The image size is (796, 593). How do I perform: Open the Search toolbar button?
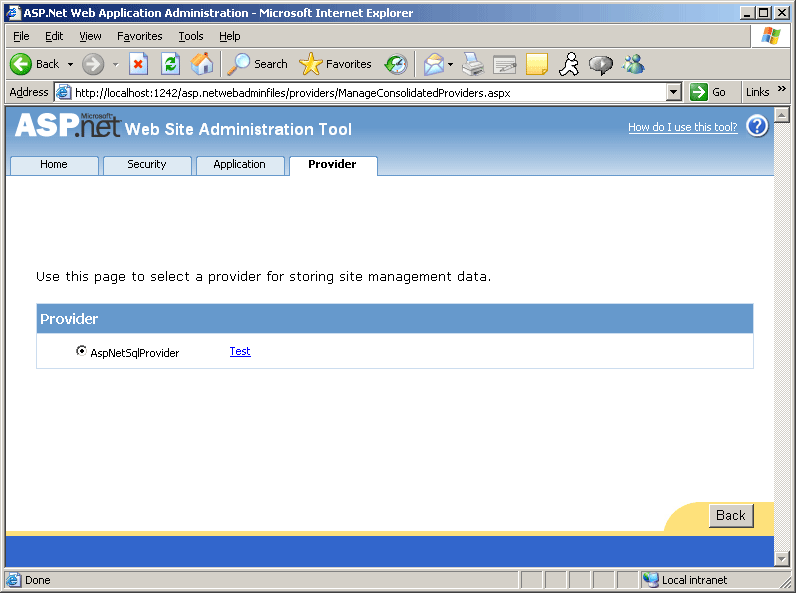258,64
